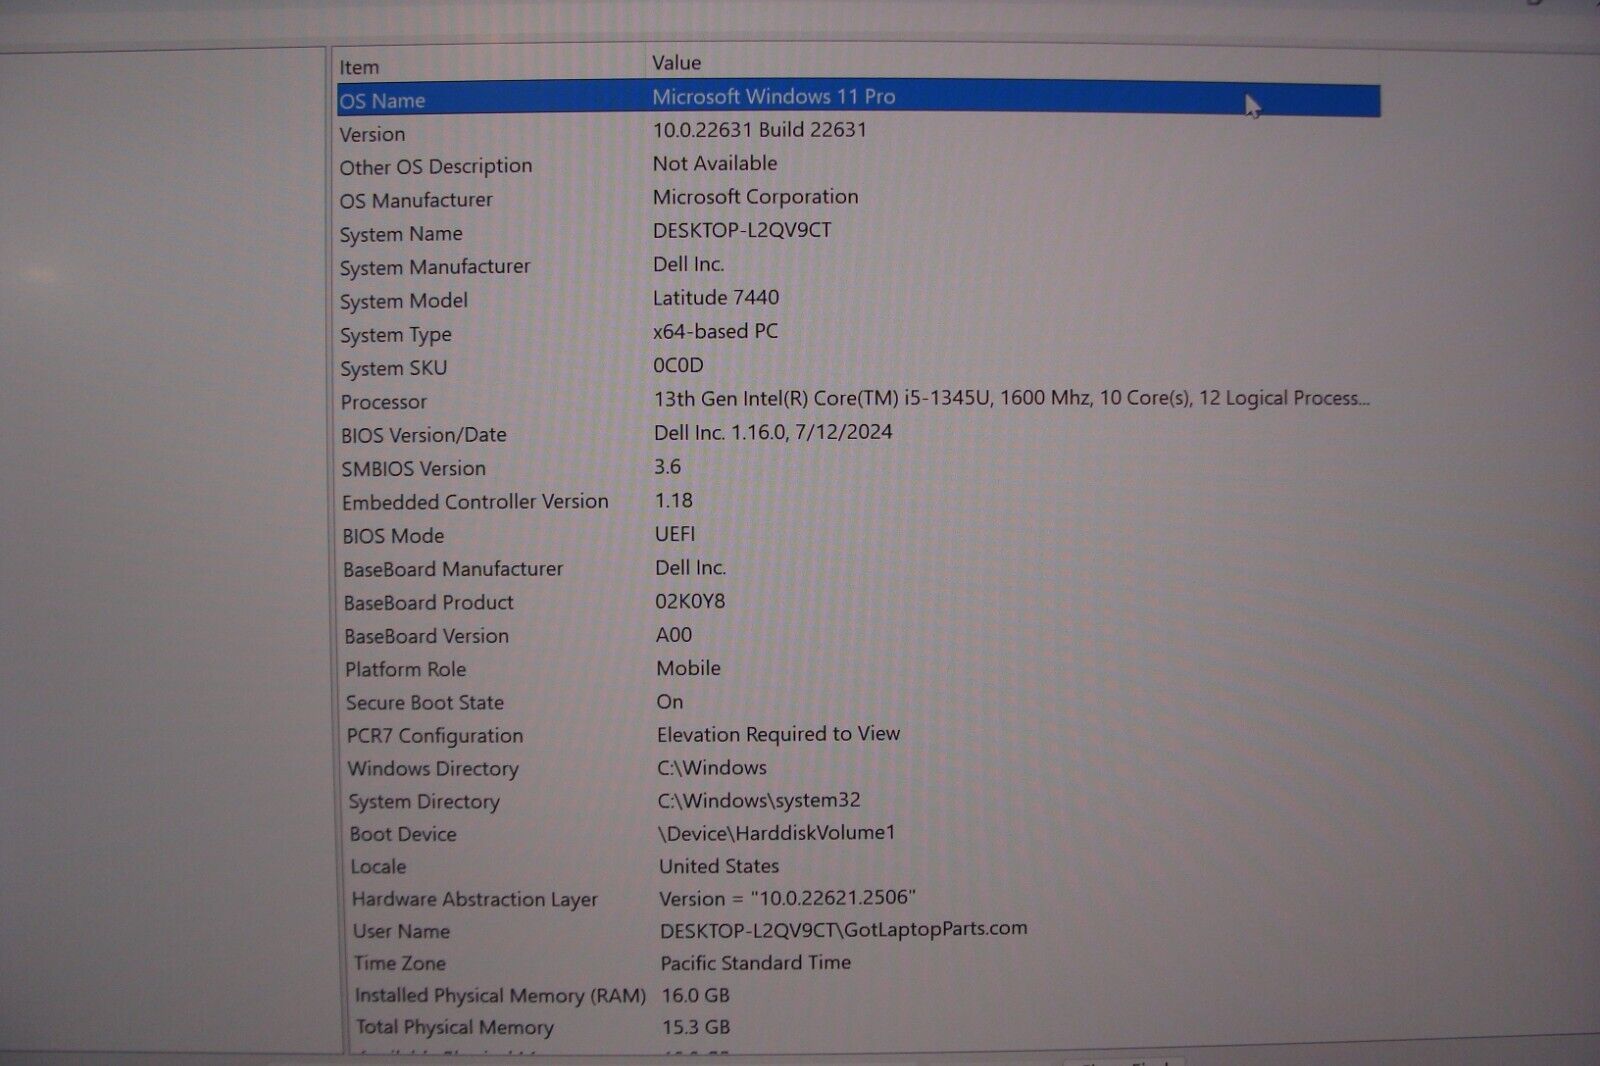Select 'SMBIOS Version' item
Screen dimensions: 1600x1066
pyautogui.click(x=414, y=469)
